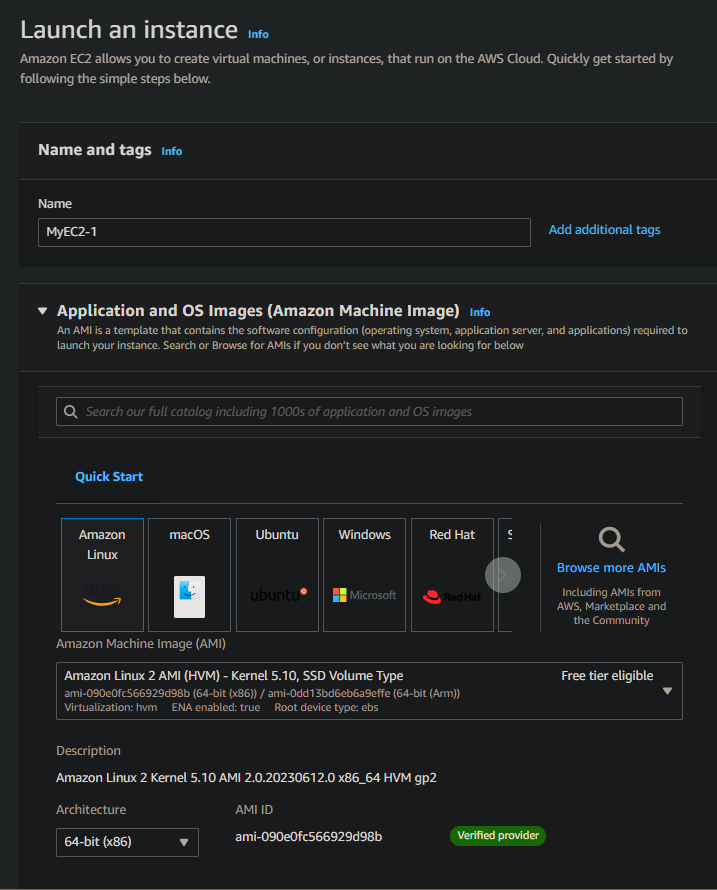717x890 pixels.
Task: Open Info link beside Application and OS Images
Action: [x=480, y=312]
